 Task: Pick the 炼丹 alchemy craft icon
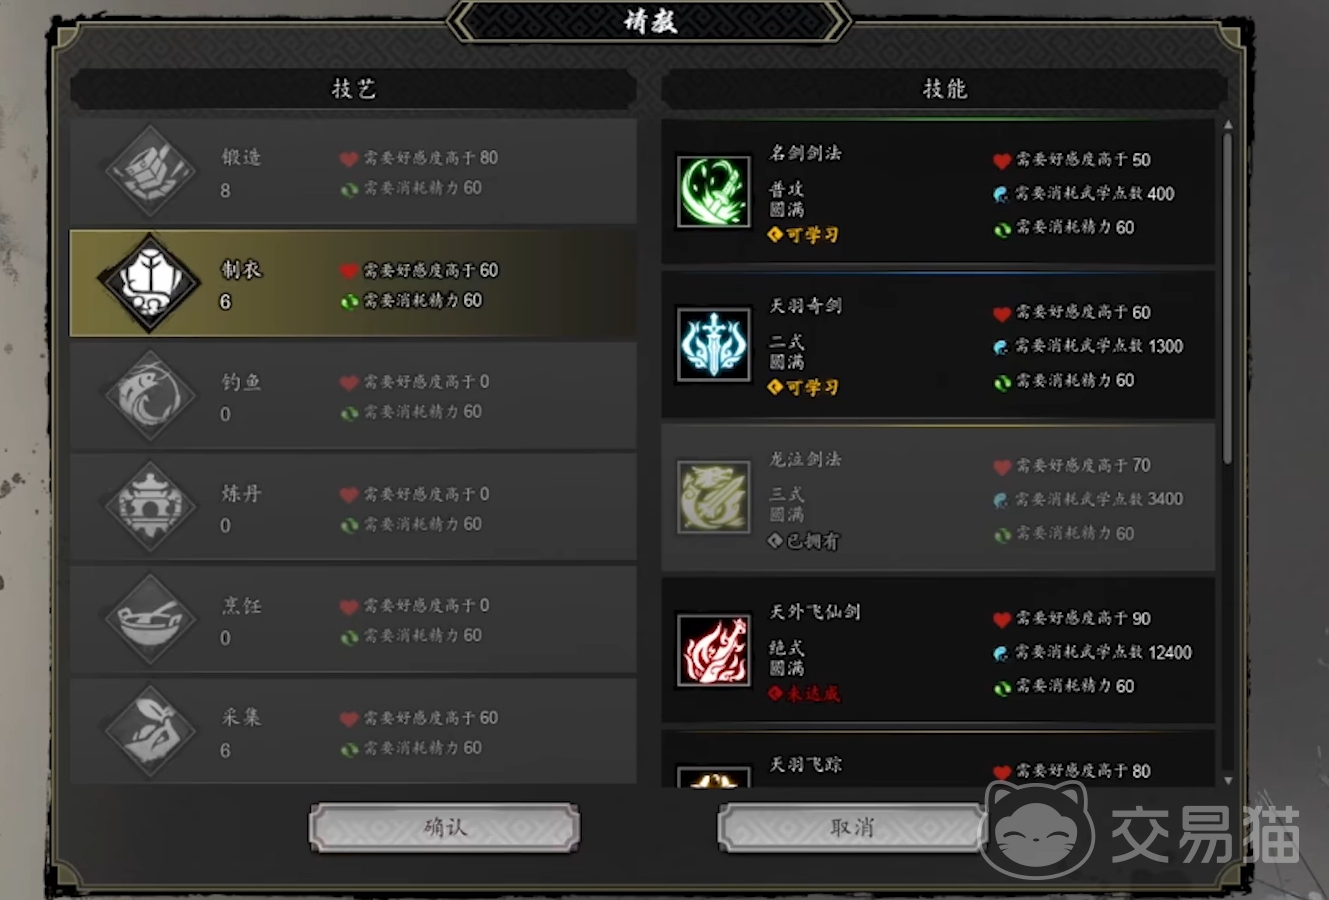[x=151, y=507]
